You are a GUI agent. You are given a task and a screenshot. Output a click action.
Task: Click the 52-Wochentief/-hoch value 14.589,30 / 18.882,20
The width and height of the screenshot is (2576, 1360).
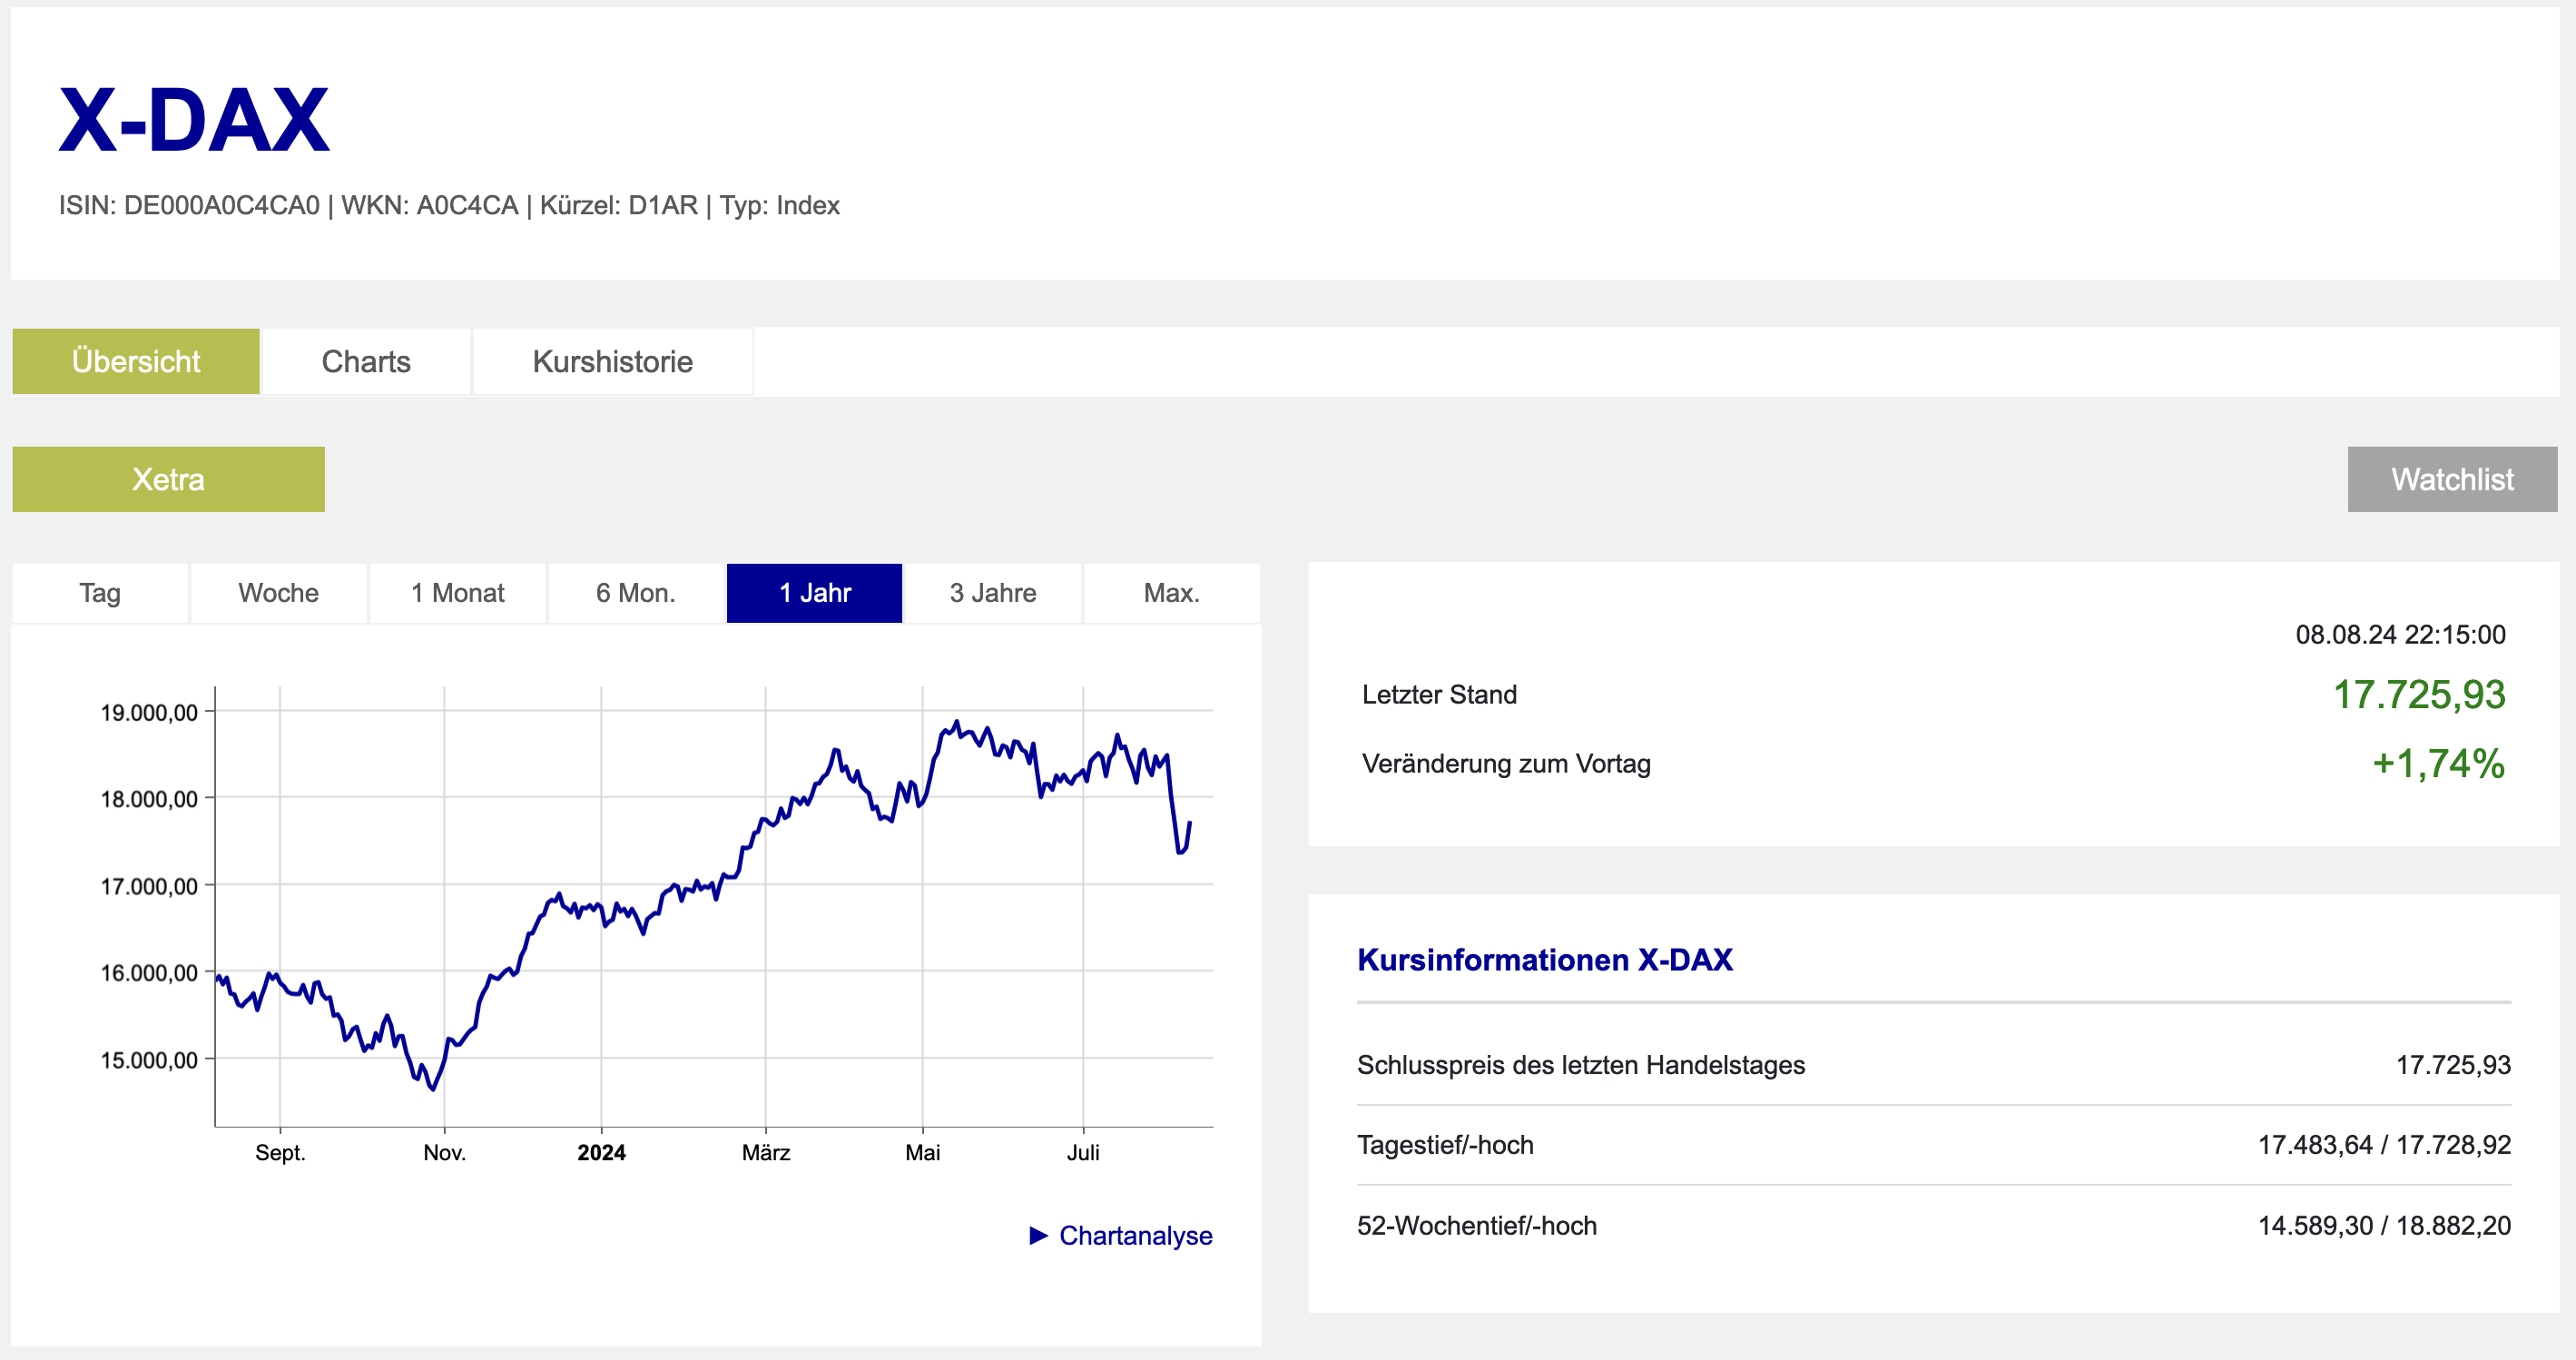[x=2384, y=1226]
